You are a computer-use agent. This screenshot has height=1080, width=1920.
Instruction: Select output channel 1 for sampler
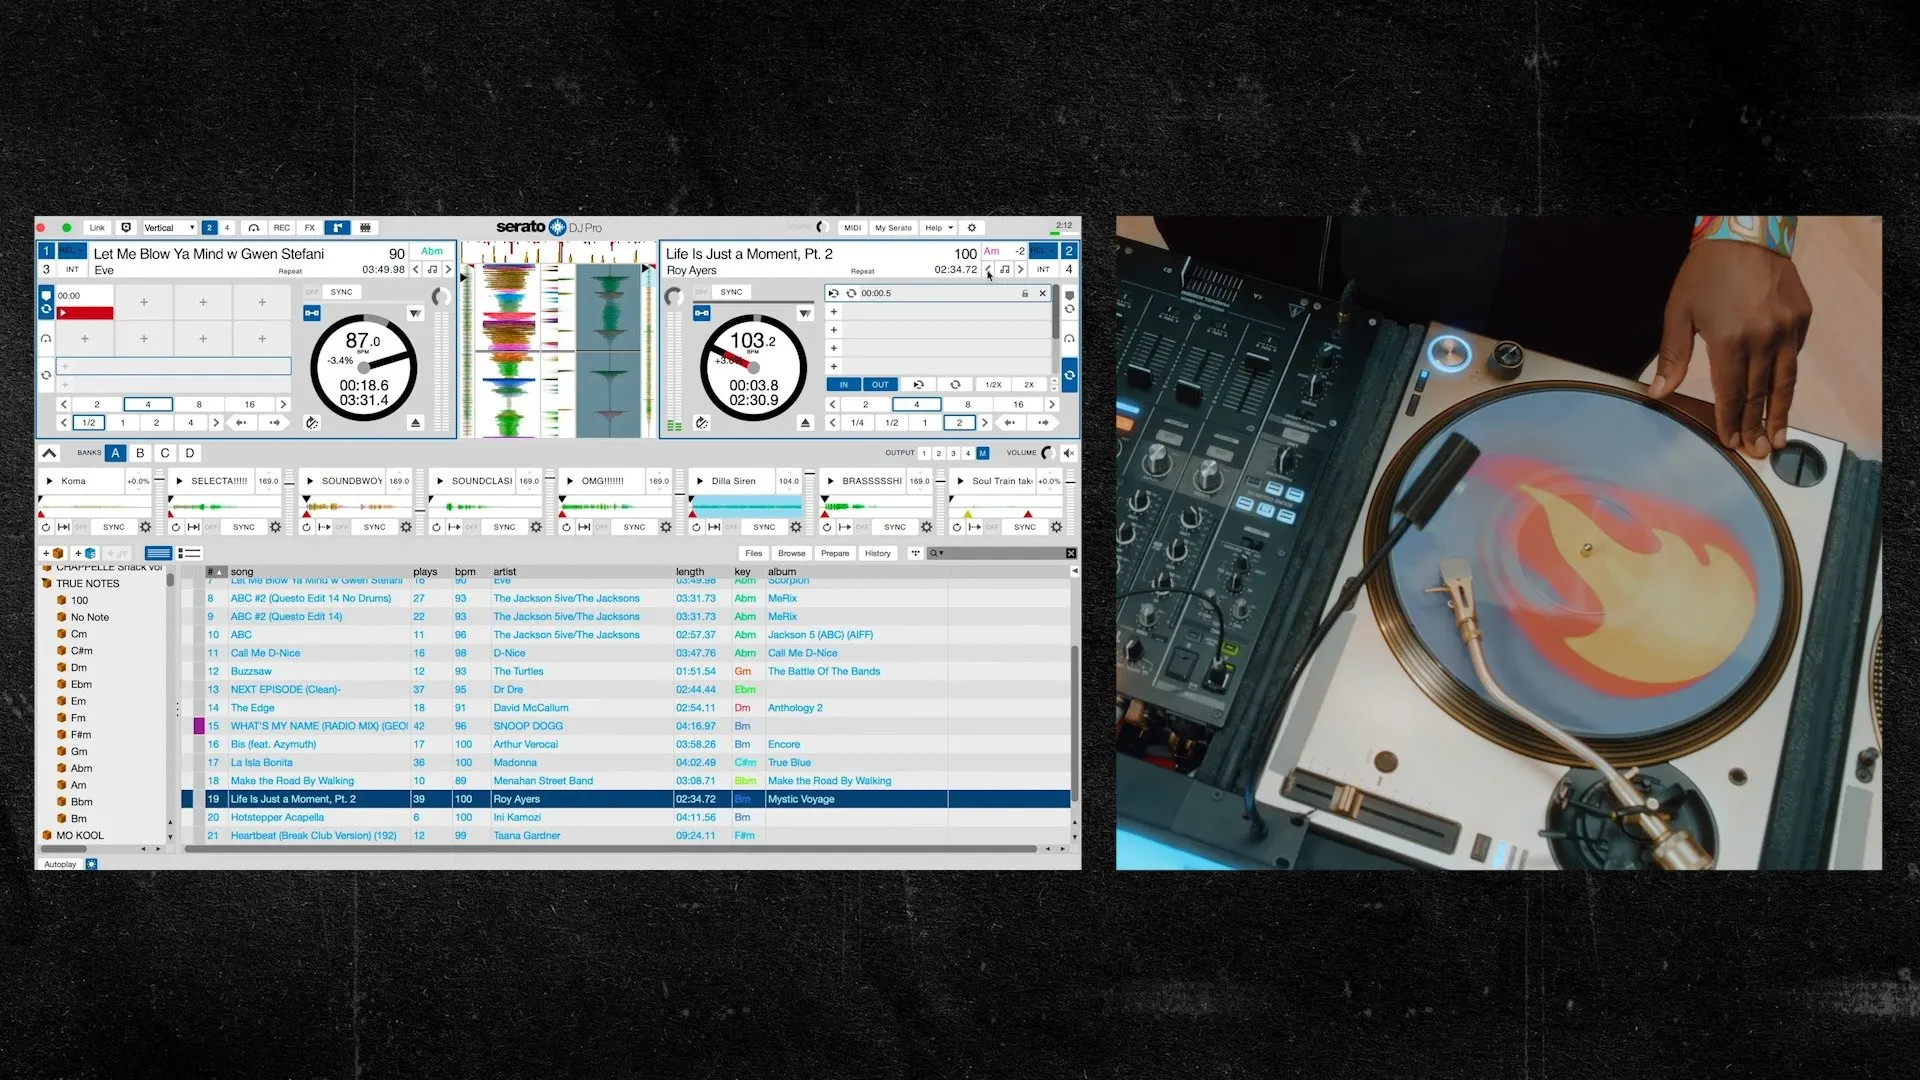pos(924,453)
